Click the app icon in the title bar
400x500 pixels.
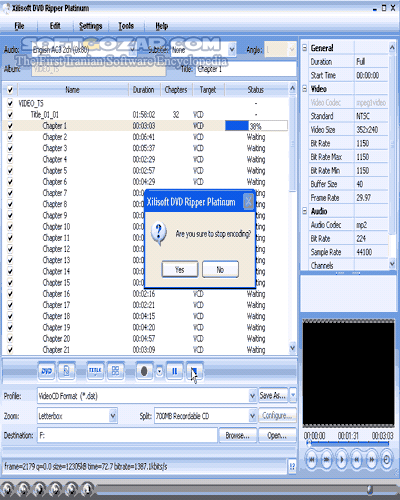tap(6, 8)
